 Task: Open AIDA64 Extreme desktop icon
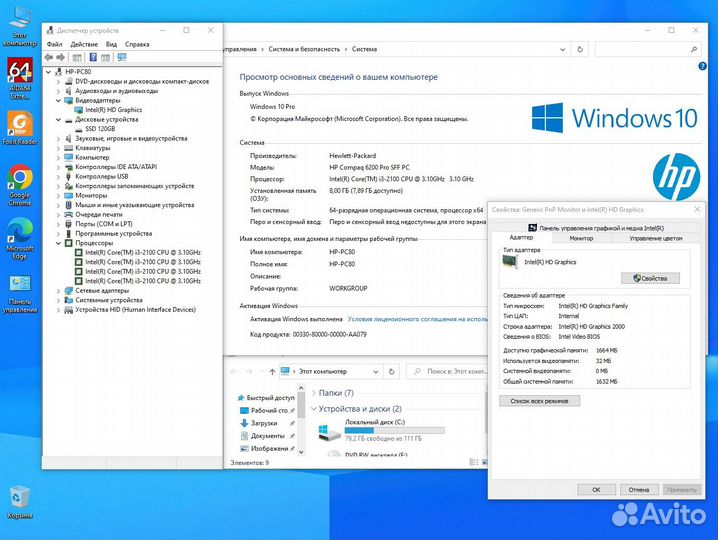click(x=20, y=78)
